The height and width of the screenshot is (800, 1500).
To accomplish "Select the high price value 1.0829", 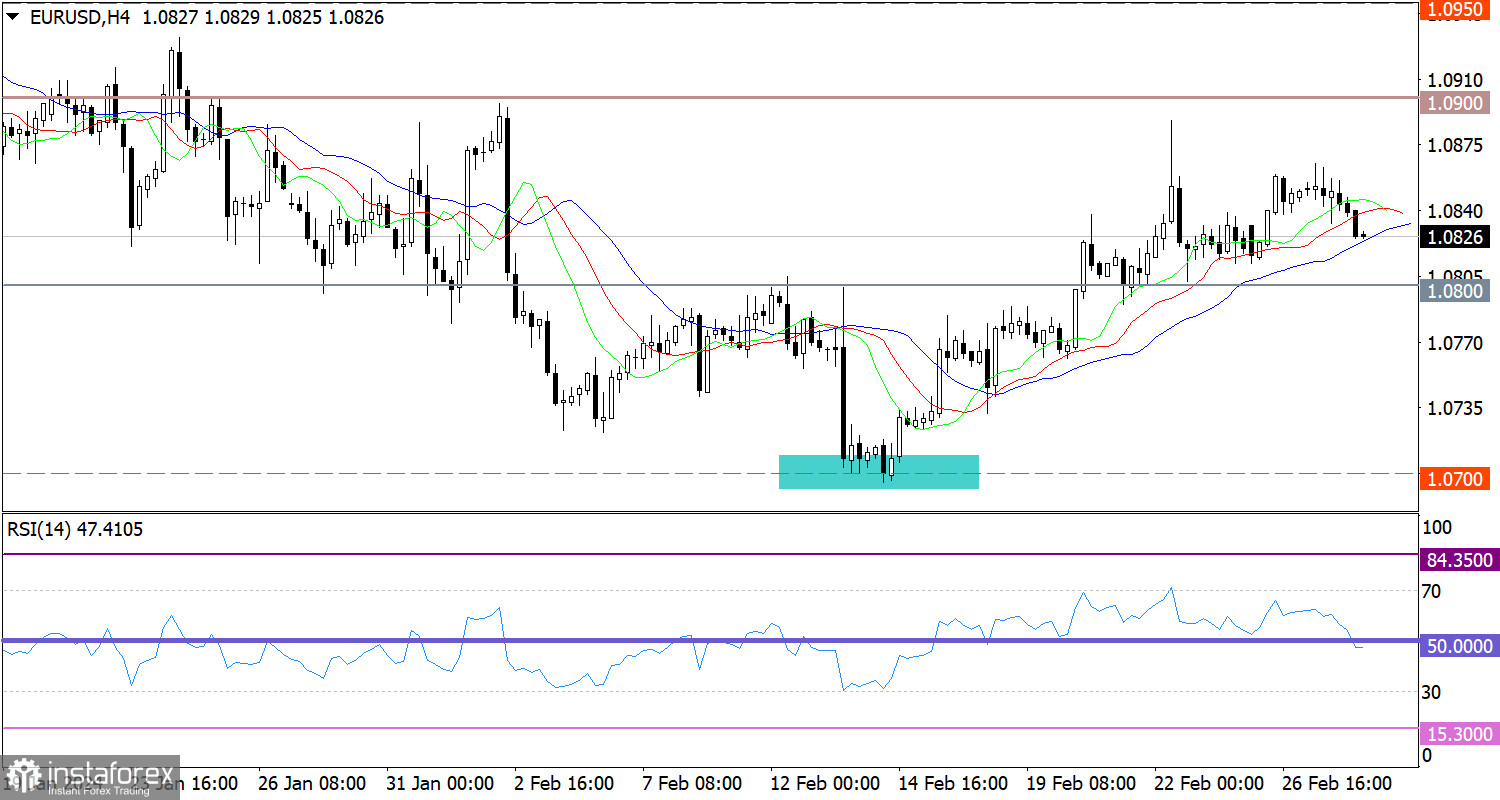I will 232,17.
